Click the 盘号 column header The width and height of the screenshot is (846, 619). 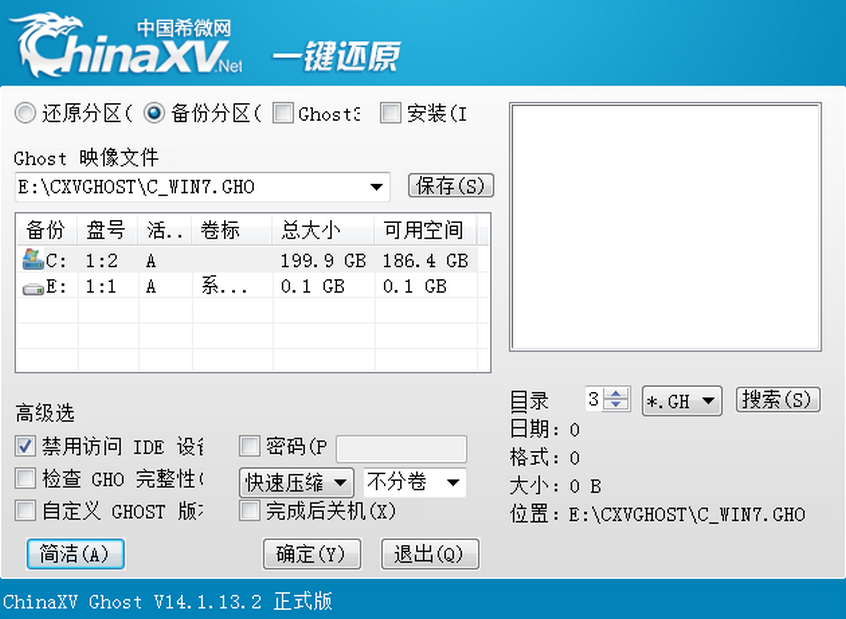click(107, 230)
